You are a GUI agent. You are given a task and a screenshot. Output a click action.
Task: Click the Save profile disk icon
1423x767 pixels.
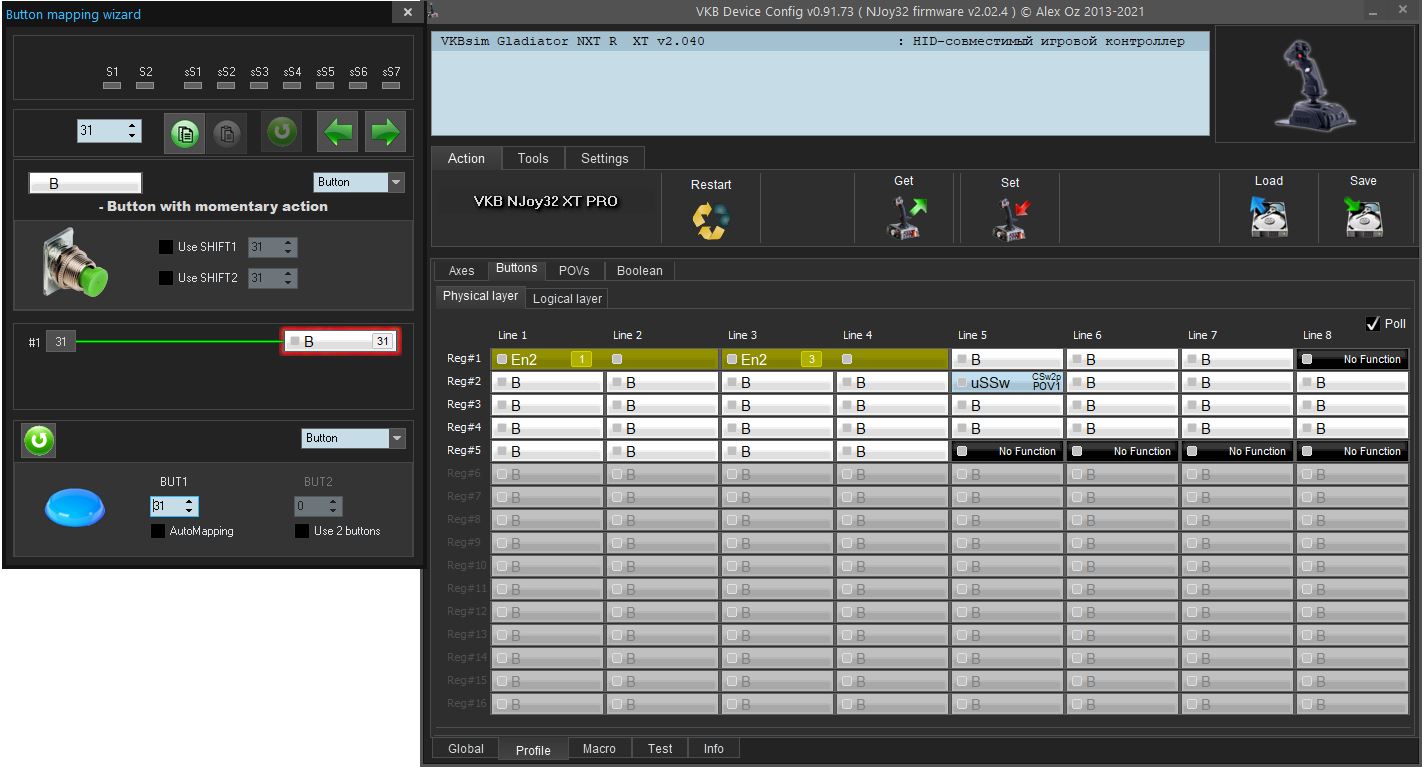1363,216
